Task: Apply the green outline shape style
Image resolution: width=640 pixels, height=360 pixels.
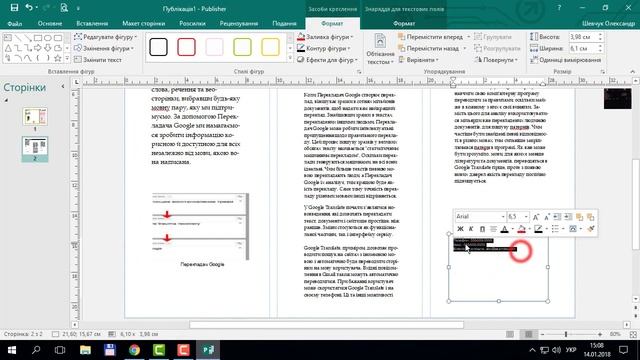Action: 242,47
